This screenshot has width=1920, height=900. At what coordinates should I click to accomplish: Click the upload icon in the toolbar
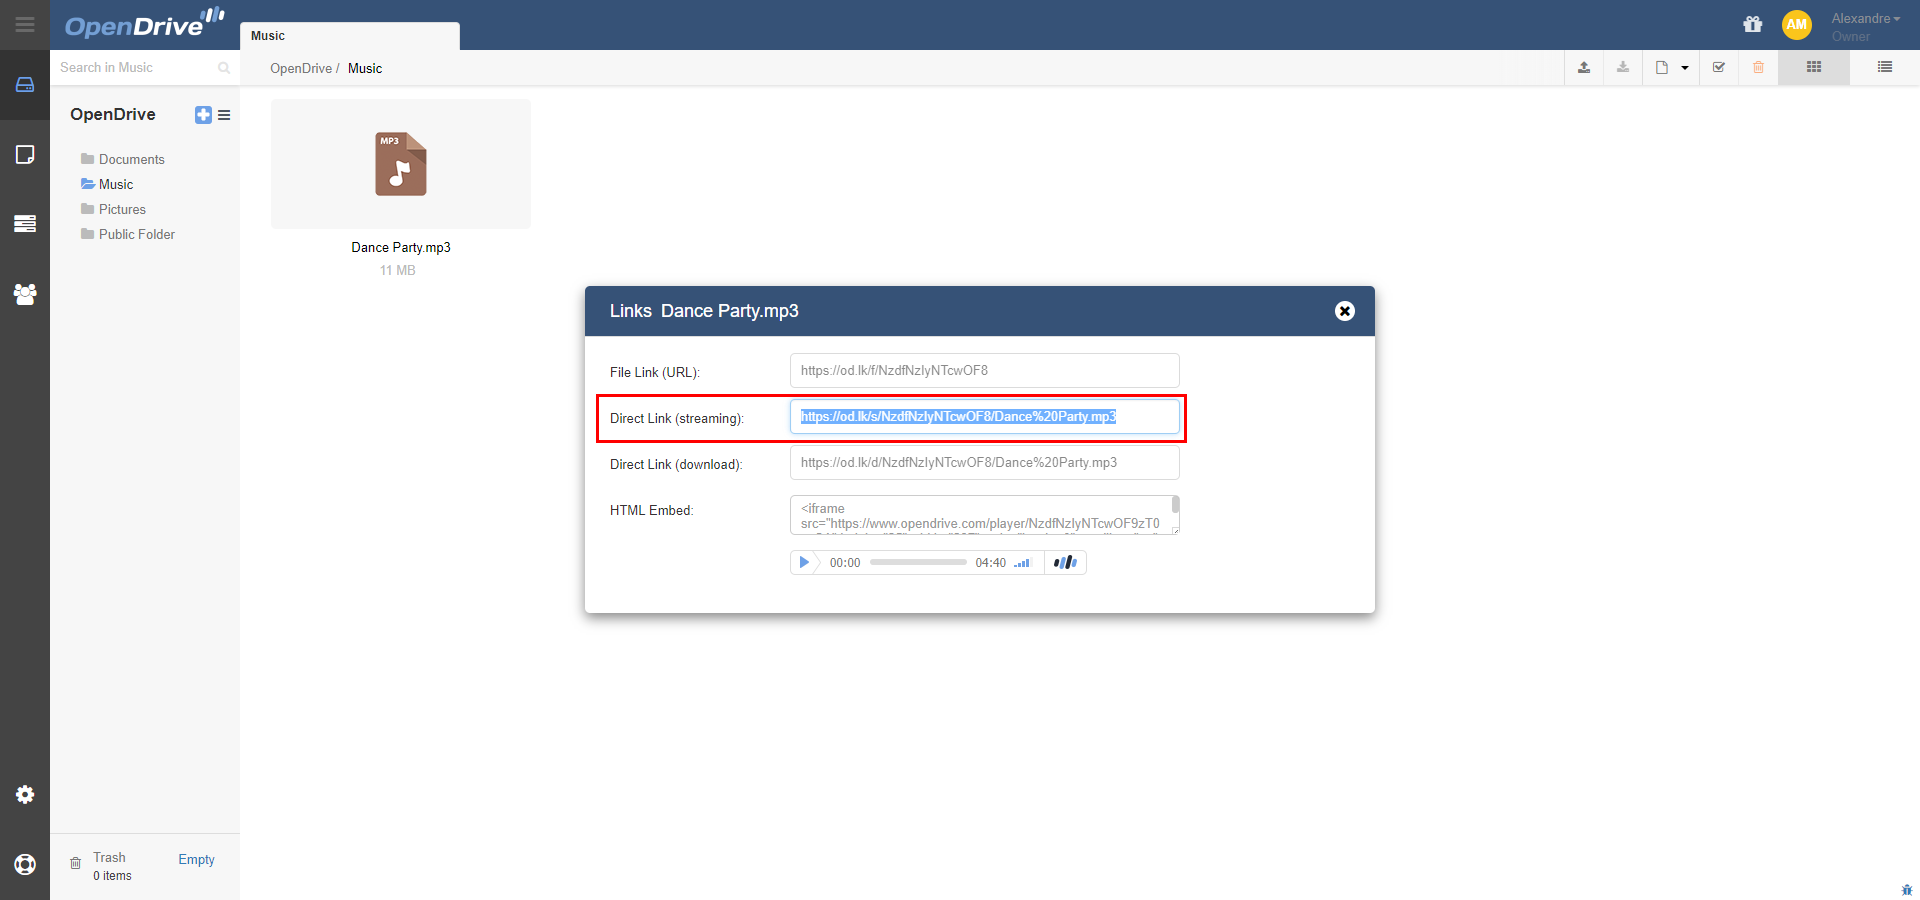[1584, 68]
